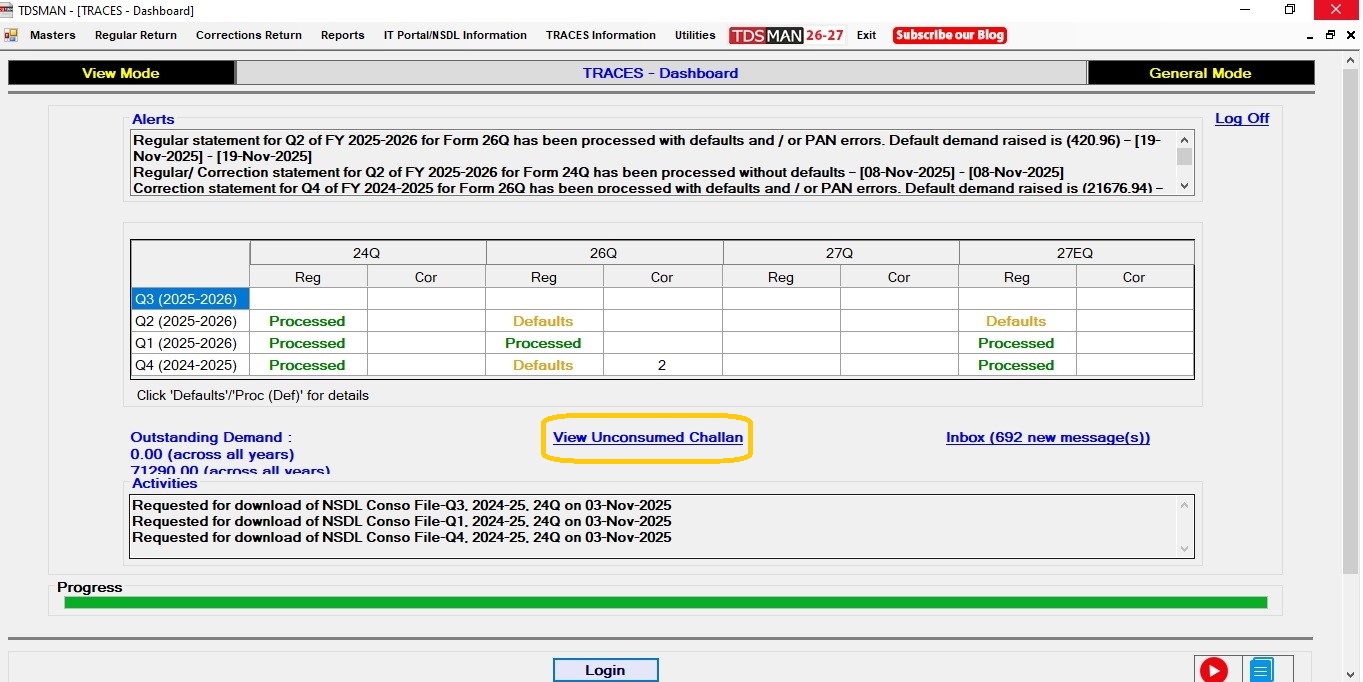Open the Utilities menu

tap(695, 35)
